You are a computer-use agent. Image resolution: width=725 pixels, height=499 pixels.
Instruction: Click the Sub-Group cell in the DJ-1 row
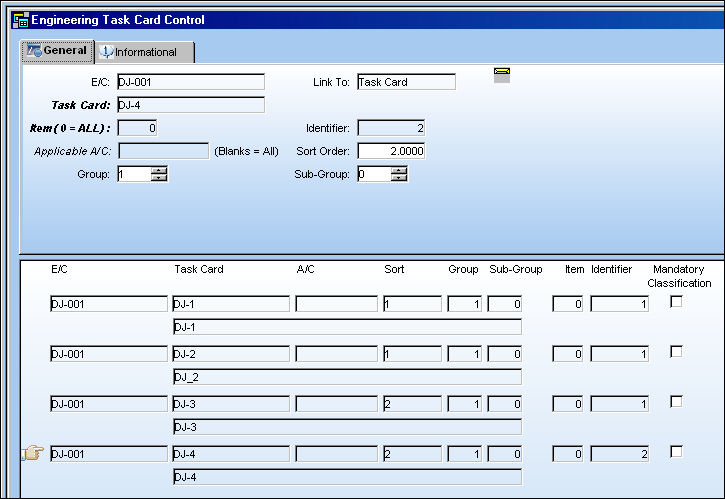pyautogui.click(x=505, y=304)
